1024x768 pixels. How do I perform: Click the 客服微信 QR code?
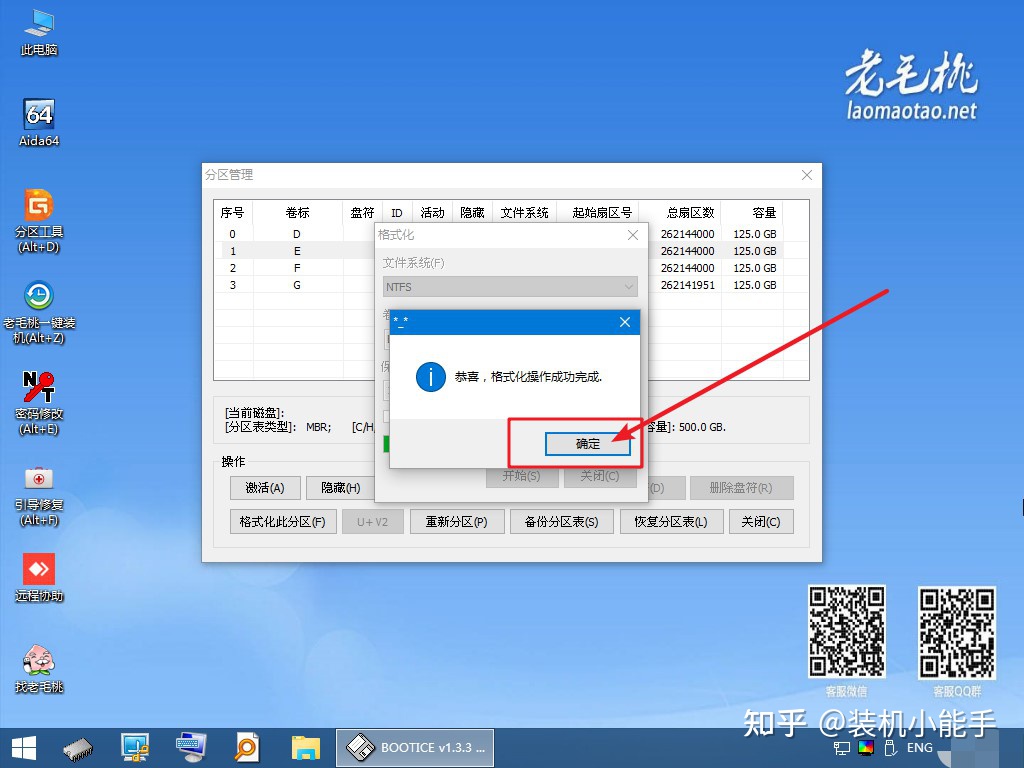pyautogui.click(x=846, y=633)
